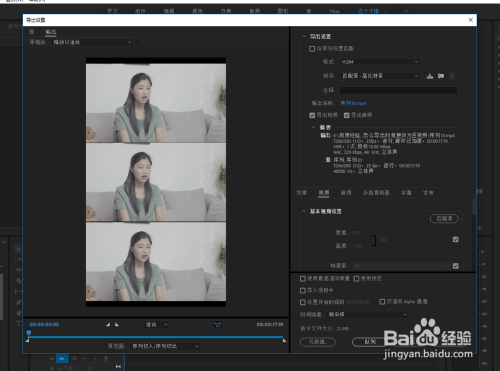Toggle the width-height link chain icon

click(384, 239)
